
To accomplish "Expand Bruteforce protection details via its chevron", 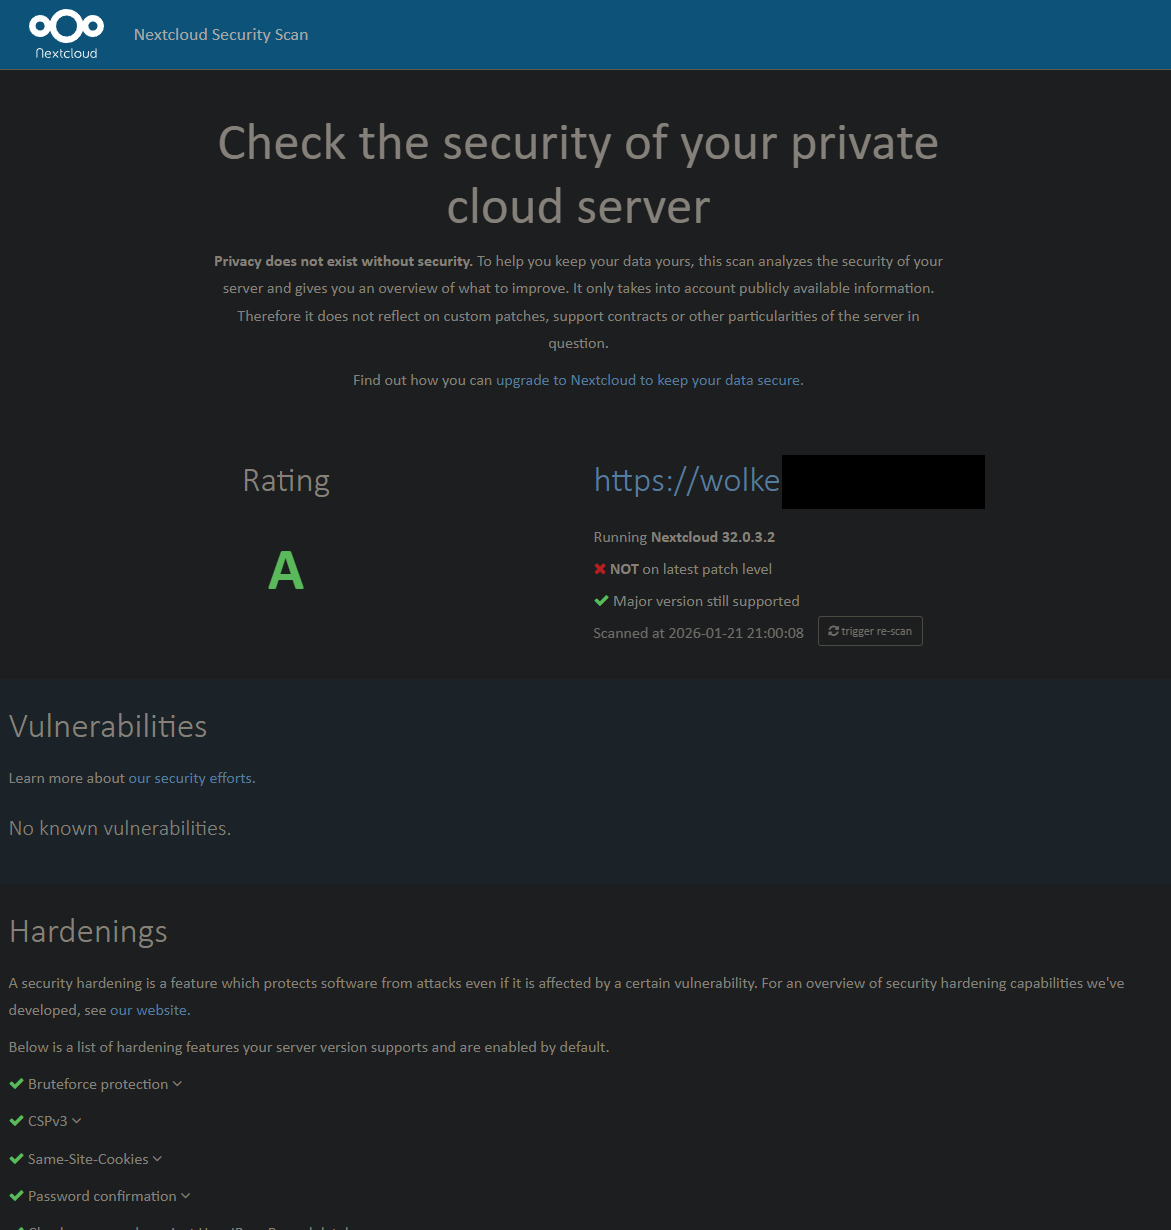I will (177, 1084).
